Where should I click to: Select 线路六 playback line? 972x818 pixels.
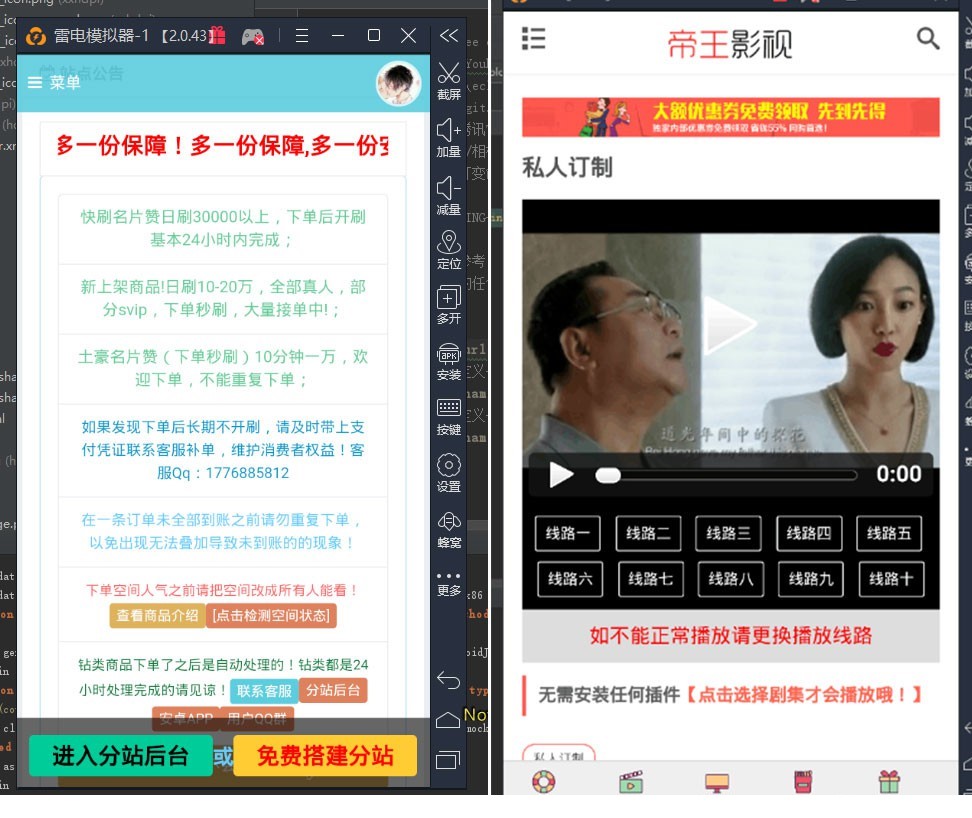pyautogui.click(x=570, y=579)
